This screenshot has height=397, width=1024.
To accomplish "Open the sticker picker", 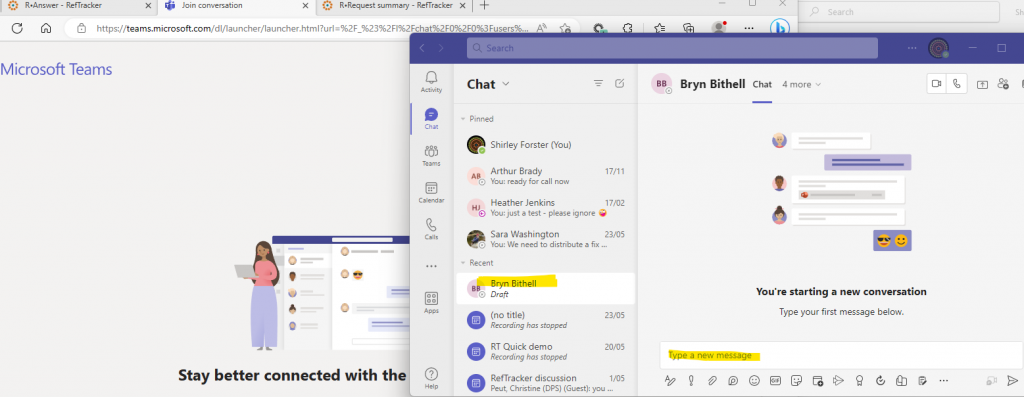I will tap(797, 380).
